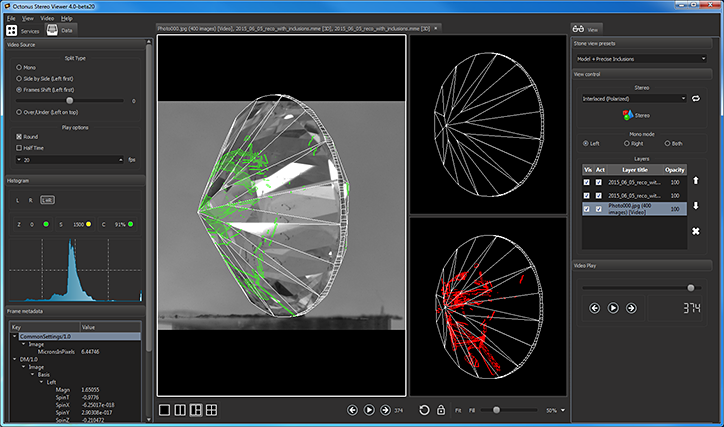The height and width of the screenshot is (427, 724).
Task: Enable the Half Time checkbox
Action: point(19,148)
